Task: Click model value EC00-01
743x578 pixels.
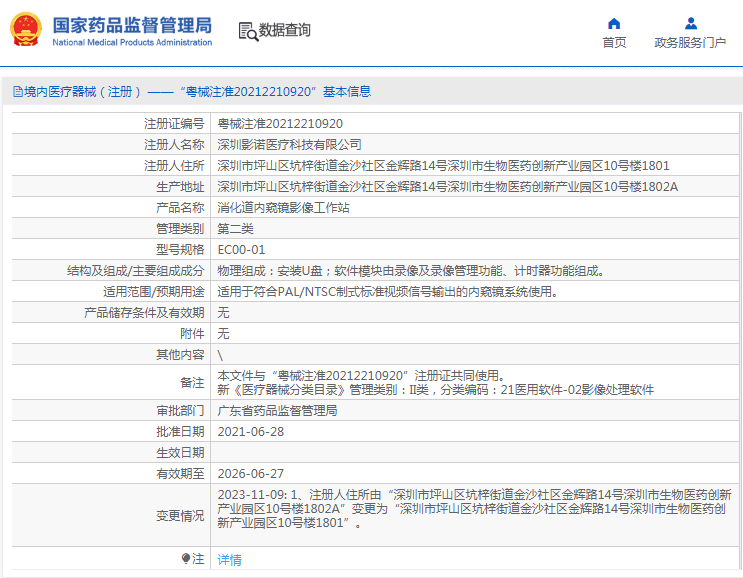Action: (241, 250)
